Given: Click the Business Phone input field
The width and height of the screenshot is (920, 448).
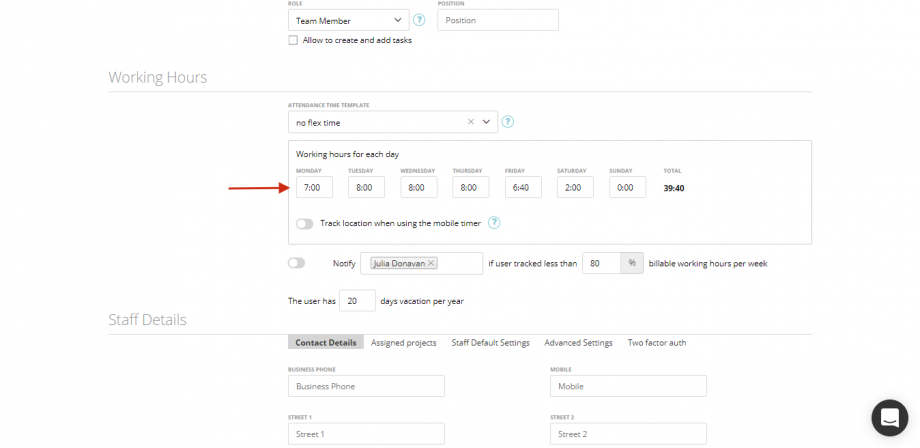Looking at the screenshot, I should click(x=366, y=386).
